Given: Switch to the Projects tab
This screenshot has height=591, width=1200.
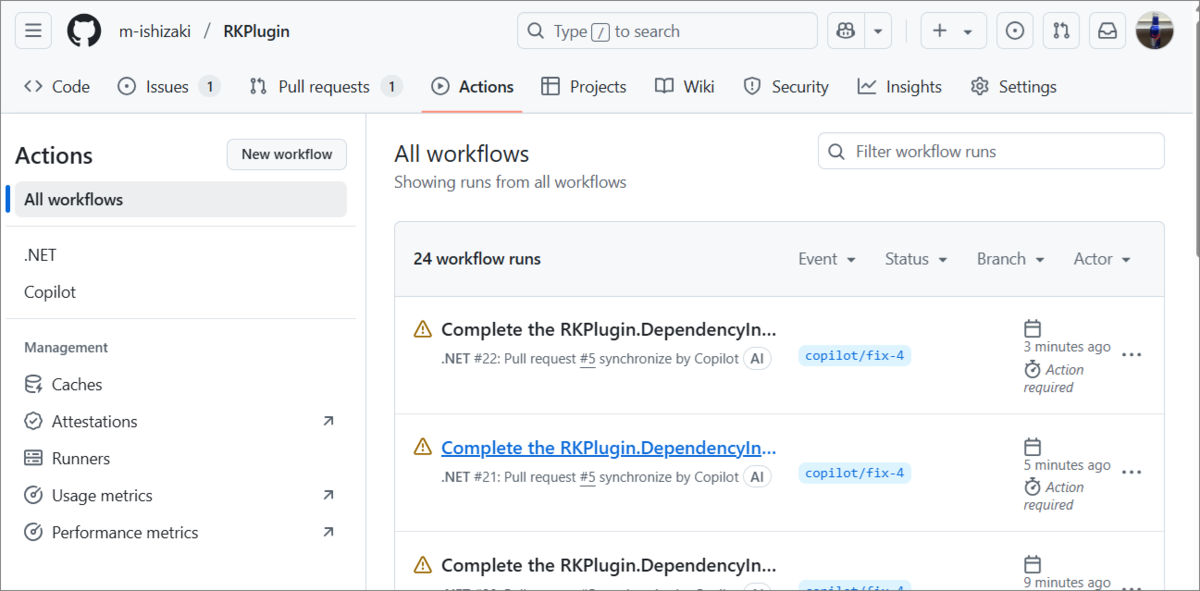Looking at the screenshot, I should pos(584,87).
